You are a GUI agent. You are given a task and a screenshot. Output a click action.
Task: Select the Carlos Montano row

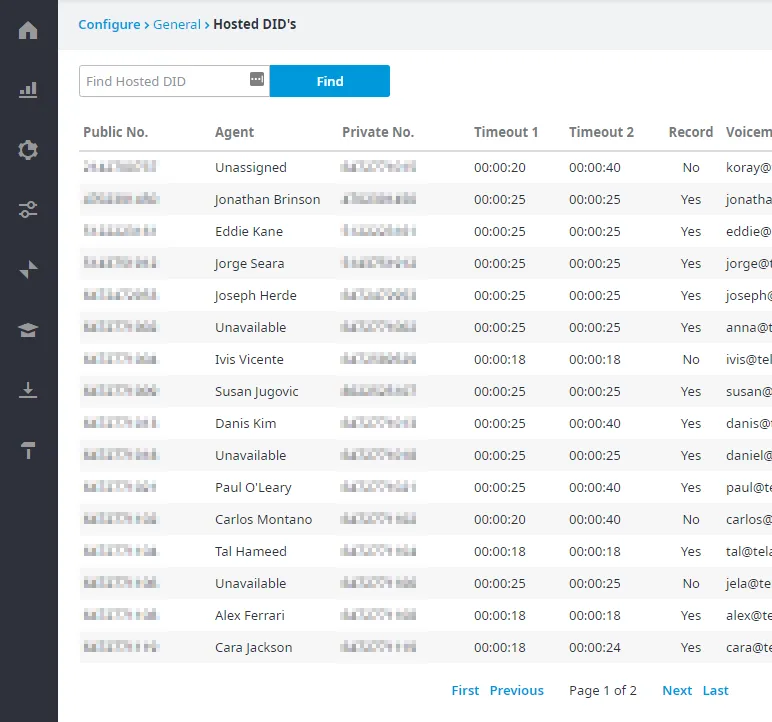(425, 520)
